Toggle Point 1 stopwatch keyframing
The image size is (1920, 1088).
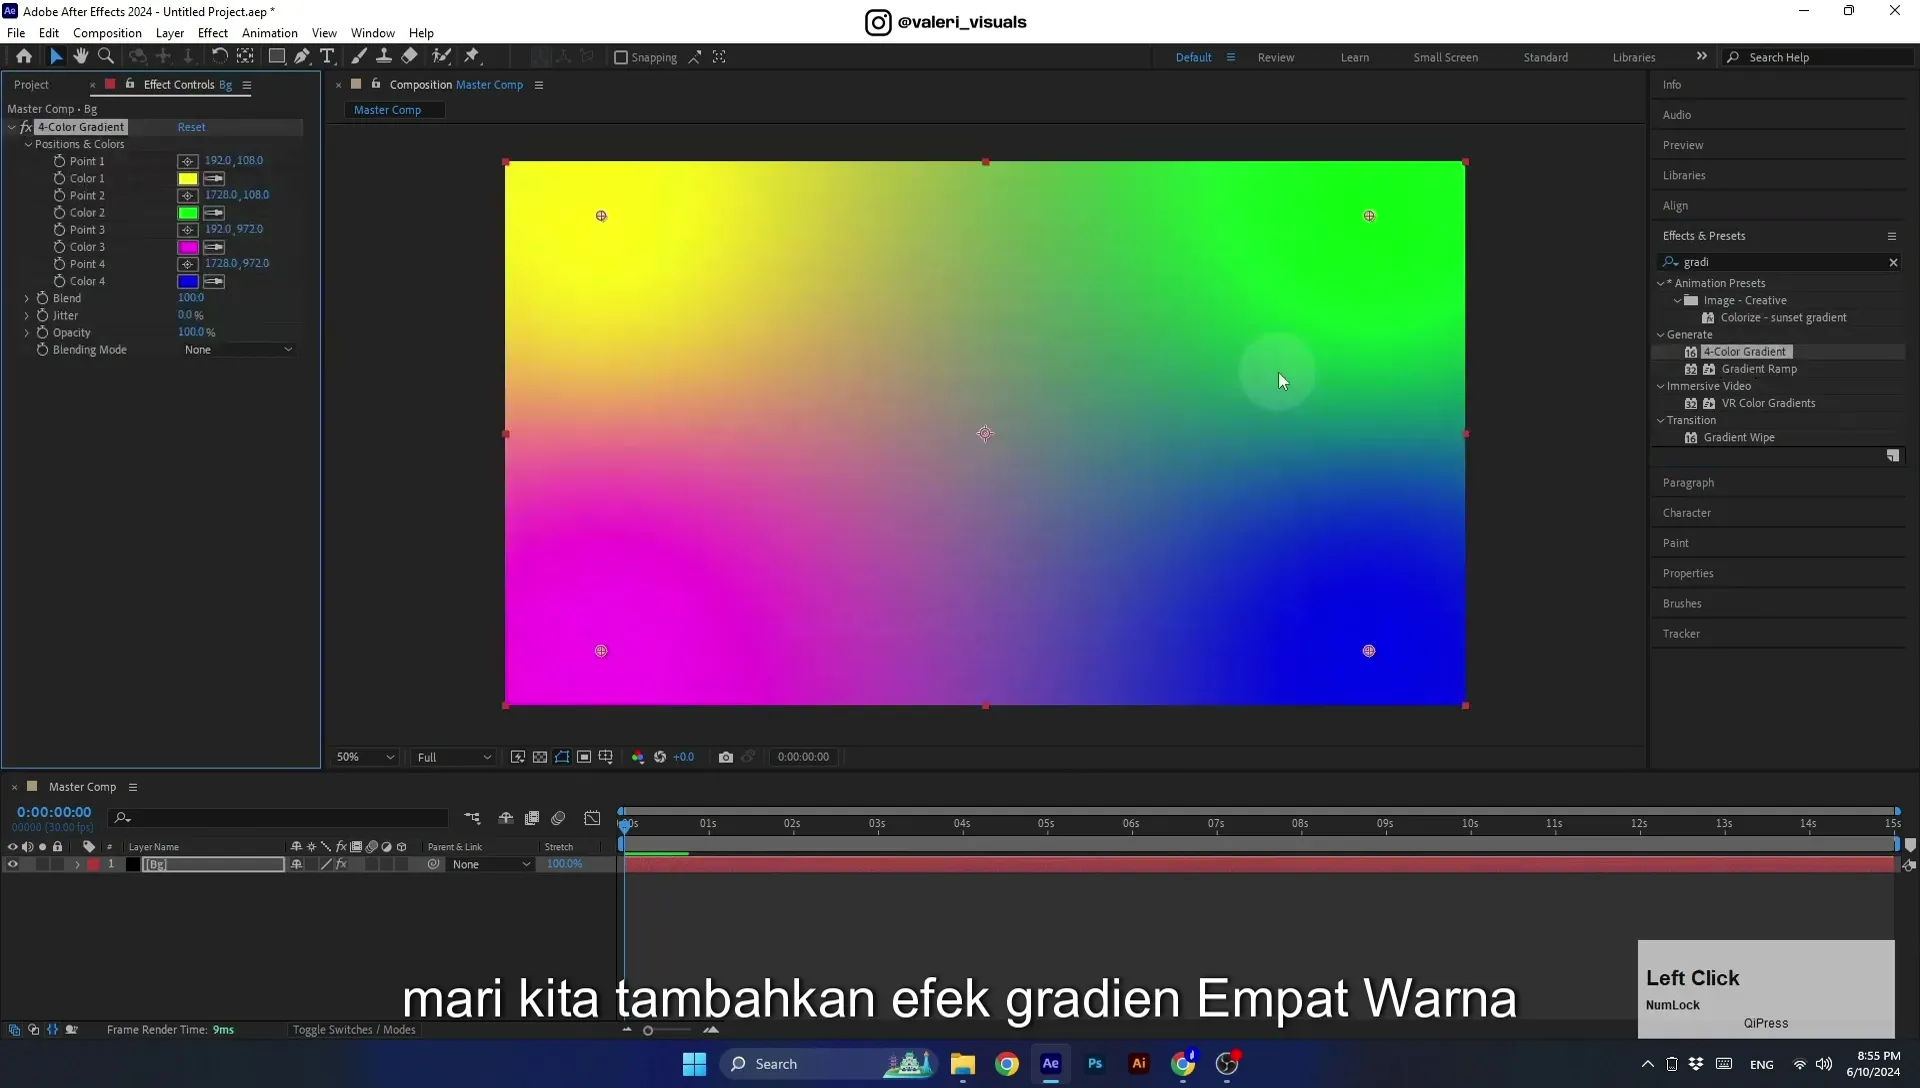[59, 161]
